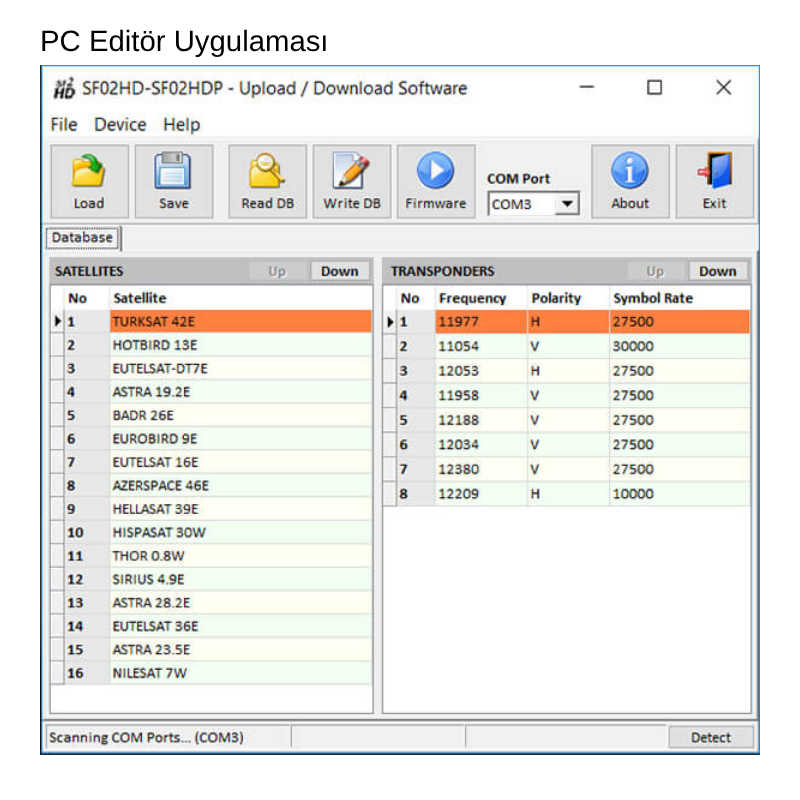Viewport: 800px width, 800px height.
Task: Open the About info icon
Action: coord(630,170)
